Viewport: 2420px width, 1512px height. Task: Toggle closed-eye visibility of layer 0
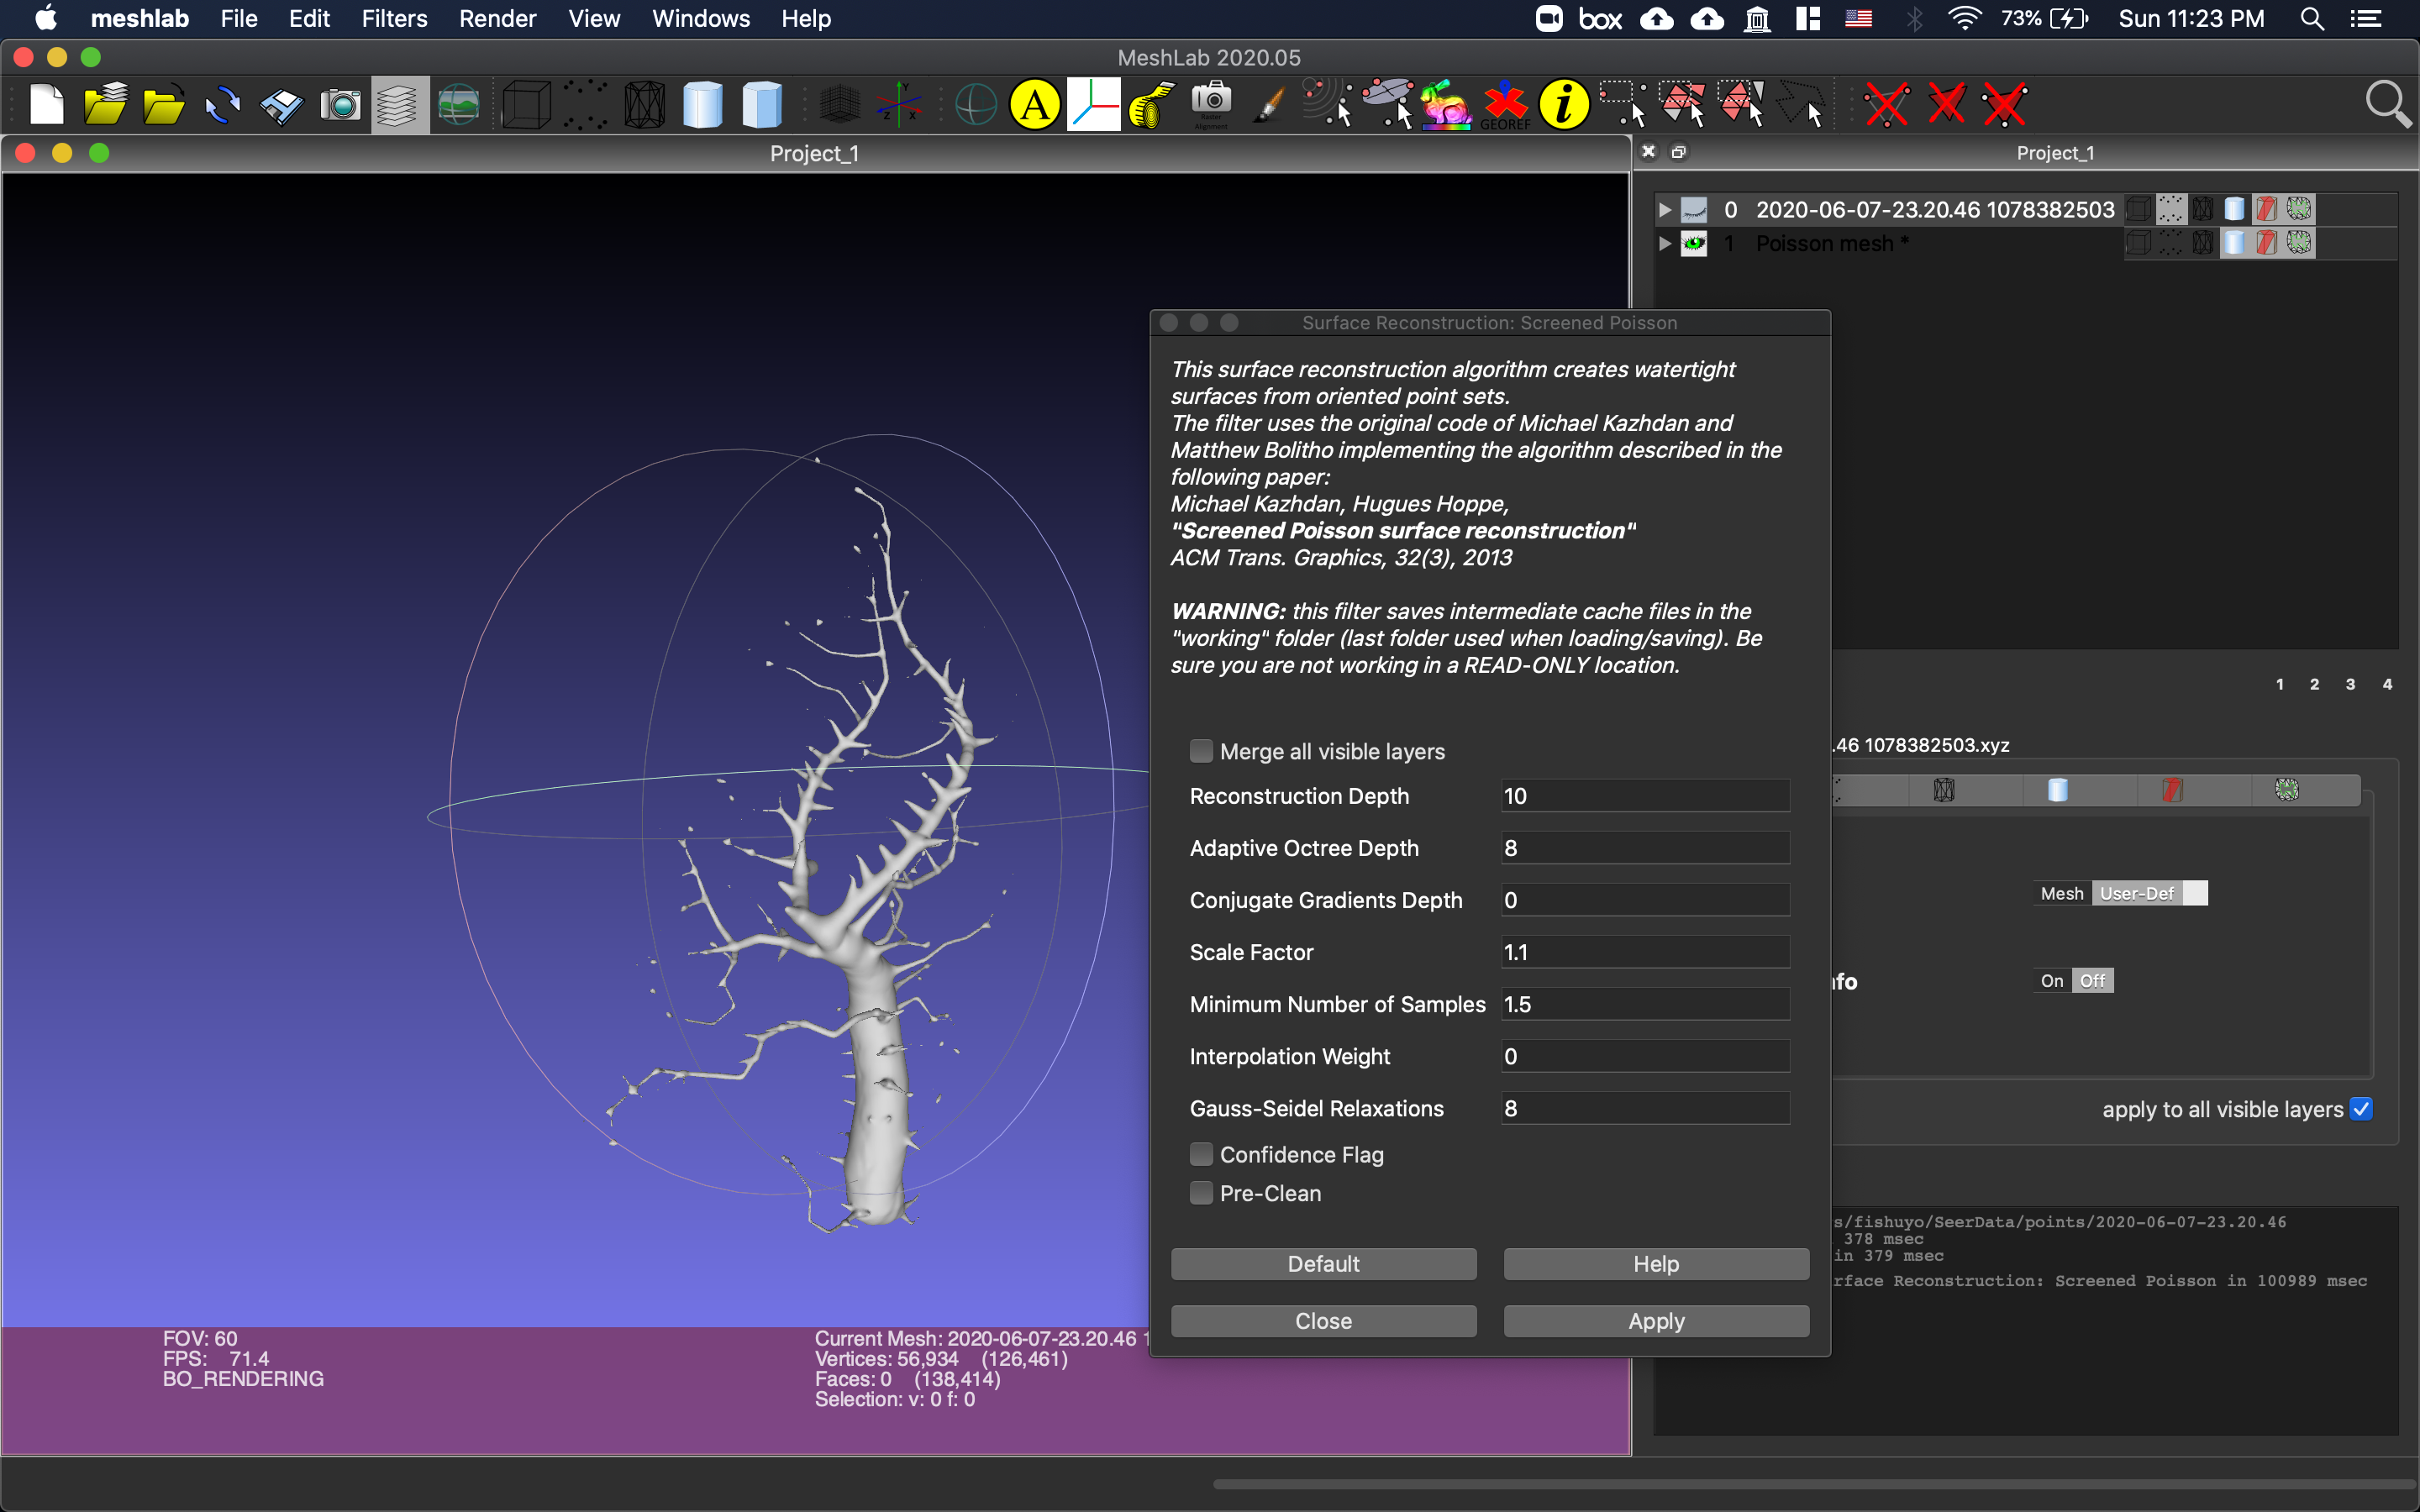(1694, 210)
